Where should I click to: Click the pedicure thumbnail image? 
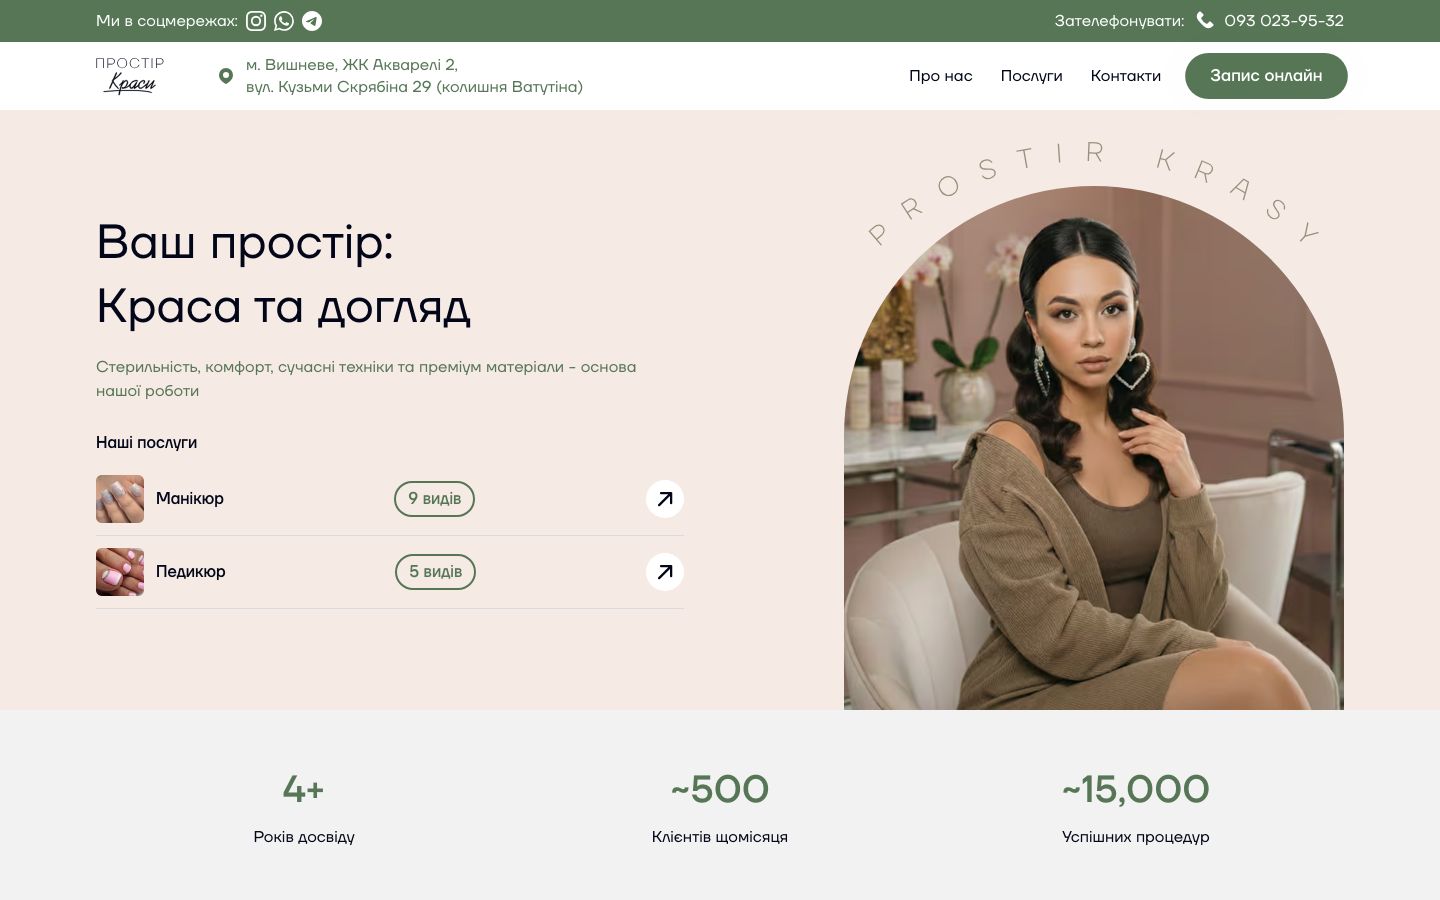pos(120,572)
